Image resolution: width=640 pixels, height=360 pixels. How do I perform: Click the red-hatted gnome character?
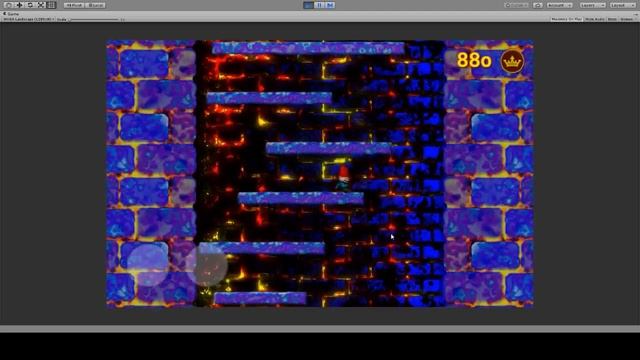coord(343,178)
